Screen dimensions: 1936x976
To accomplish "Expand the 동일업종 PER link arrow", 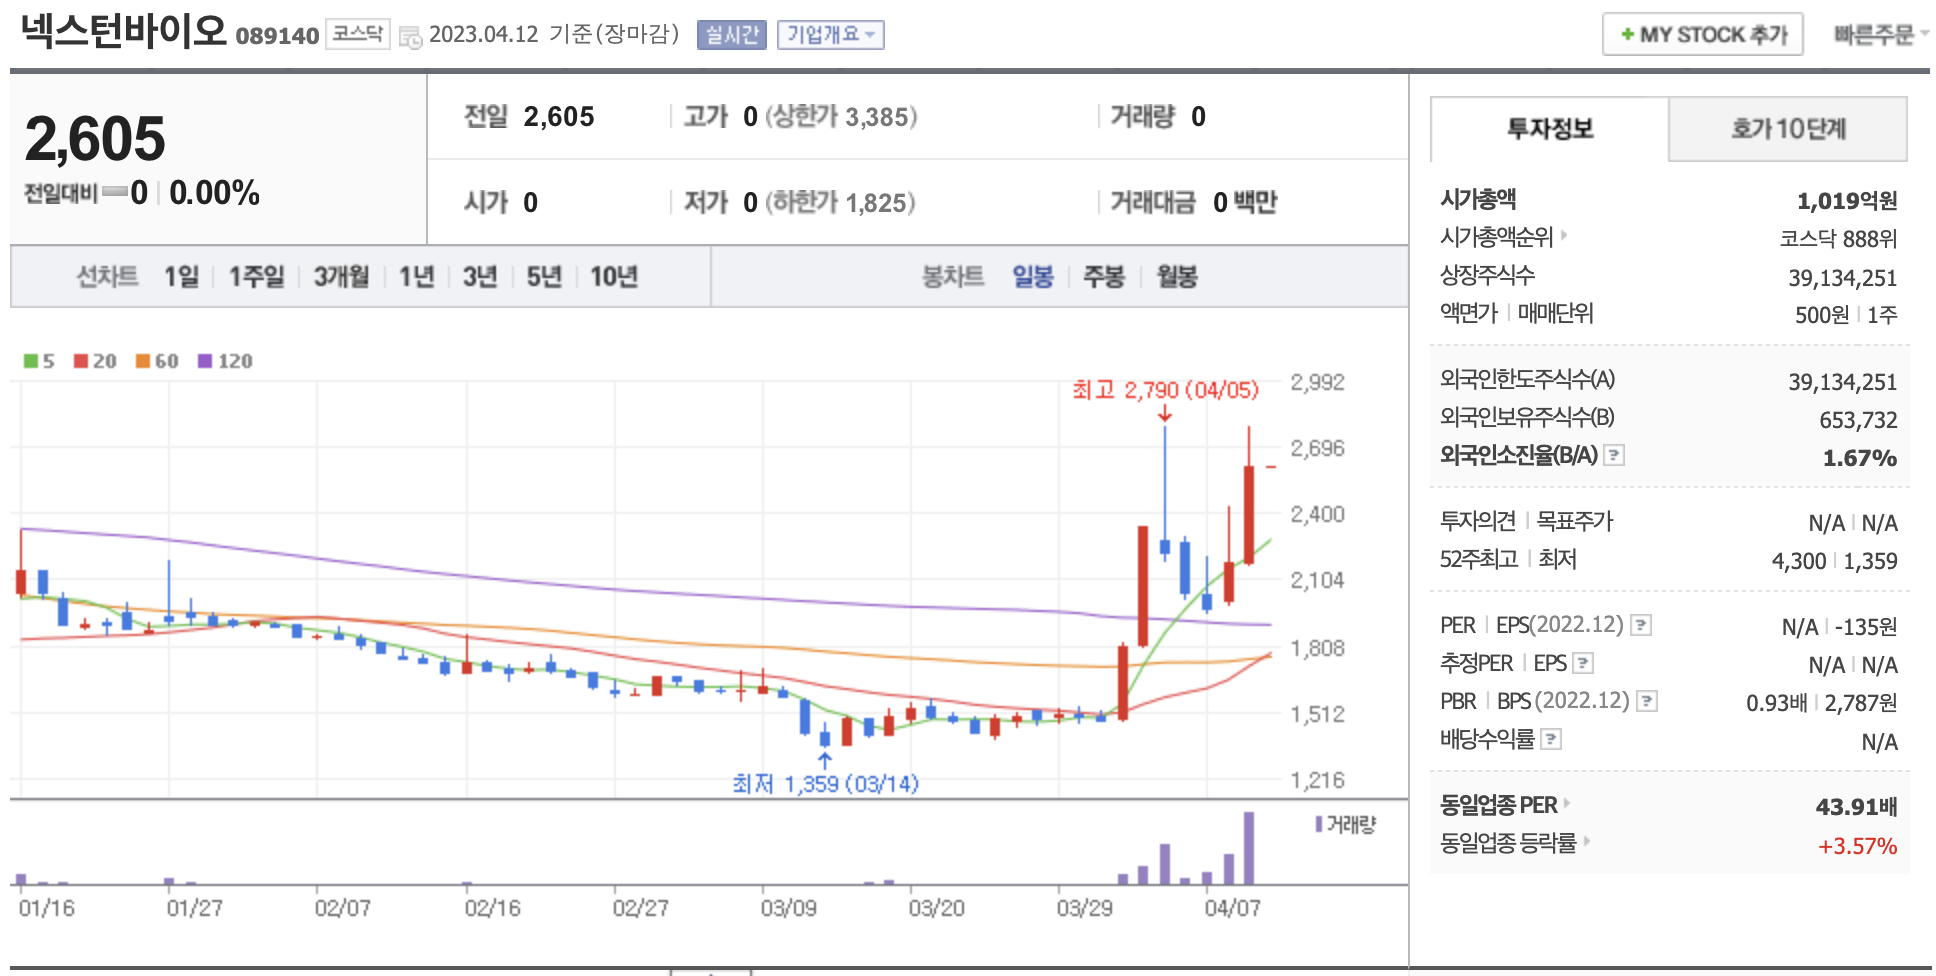I will coord(1567,803).
